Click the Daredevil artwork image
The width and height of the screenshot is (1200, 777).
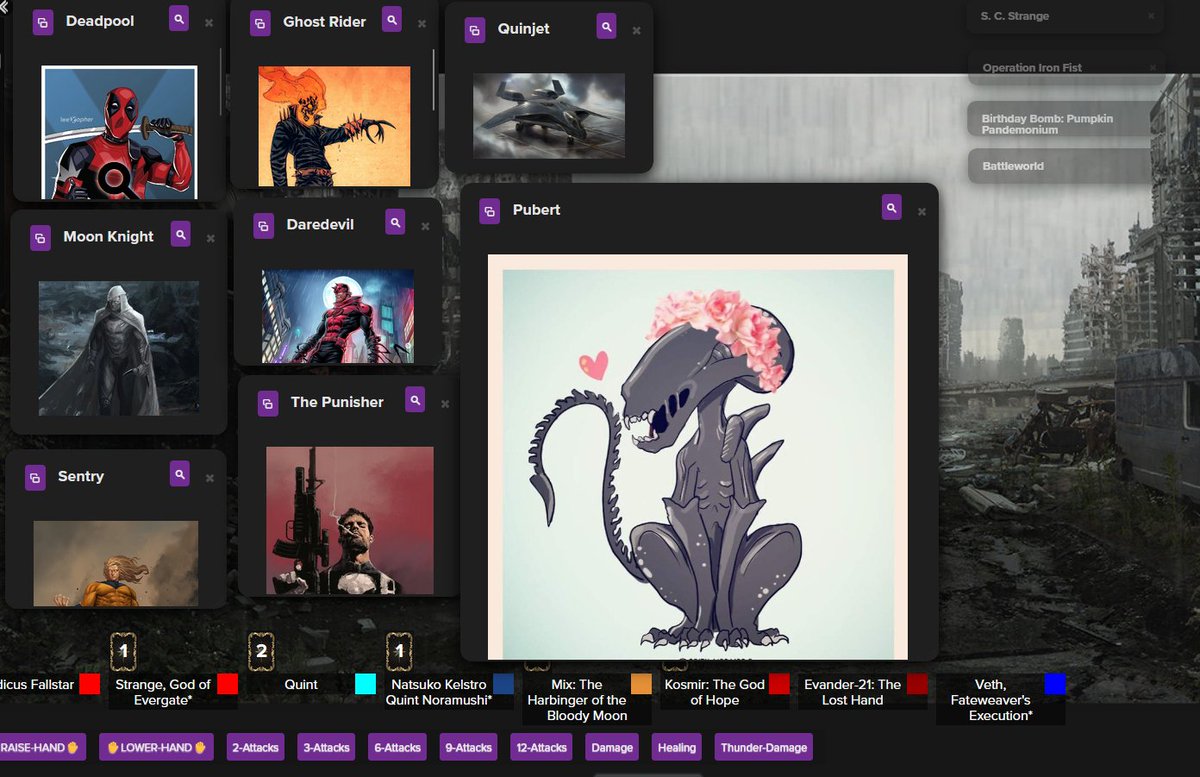point(338,316)
